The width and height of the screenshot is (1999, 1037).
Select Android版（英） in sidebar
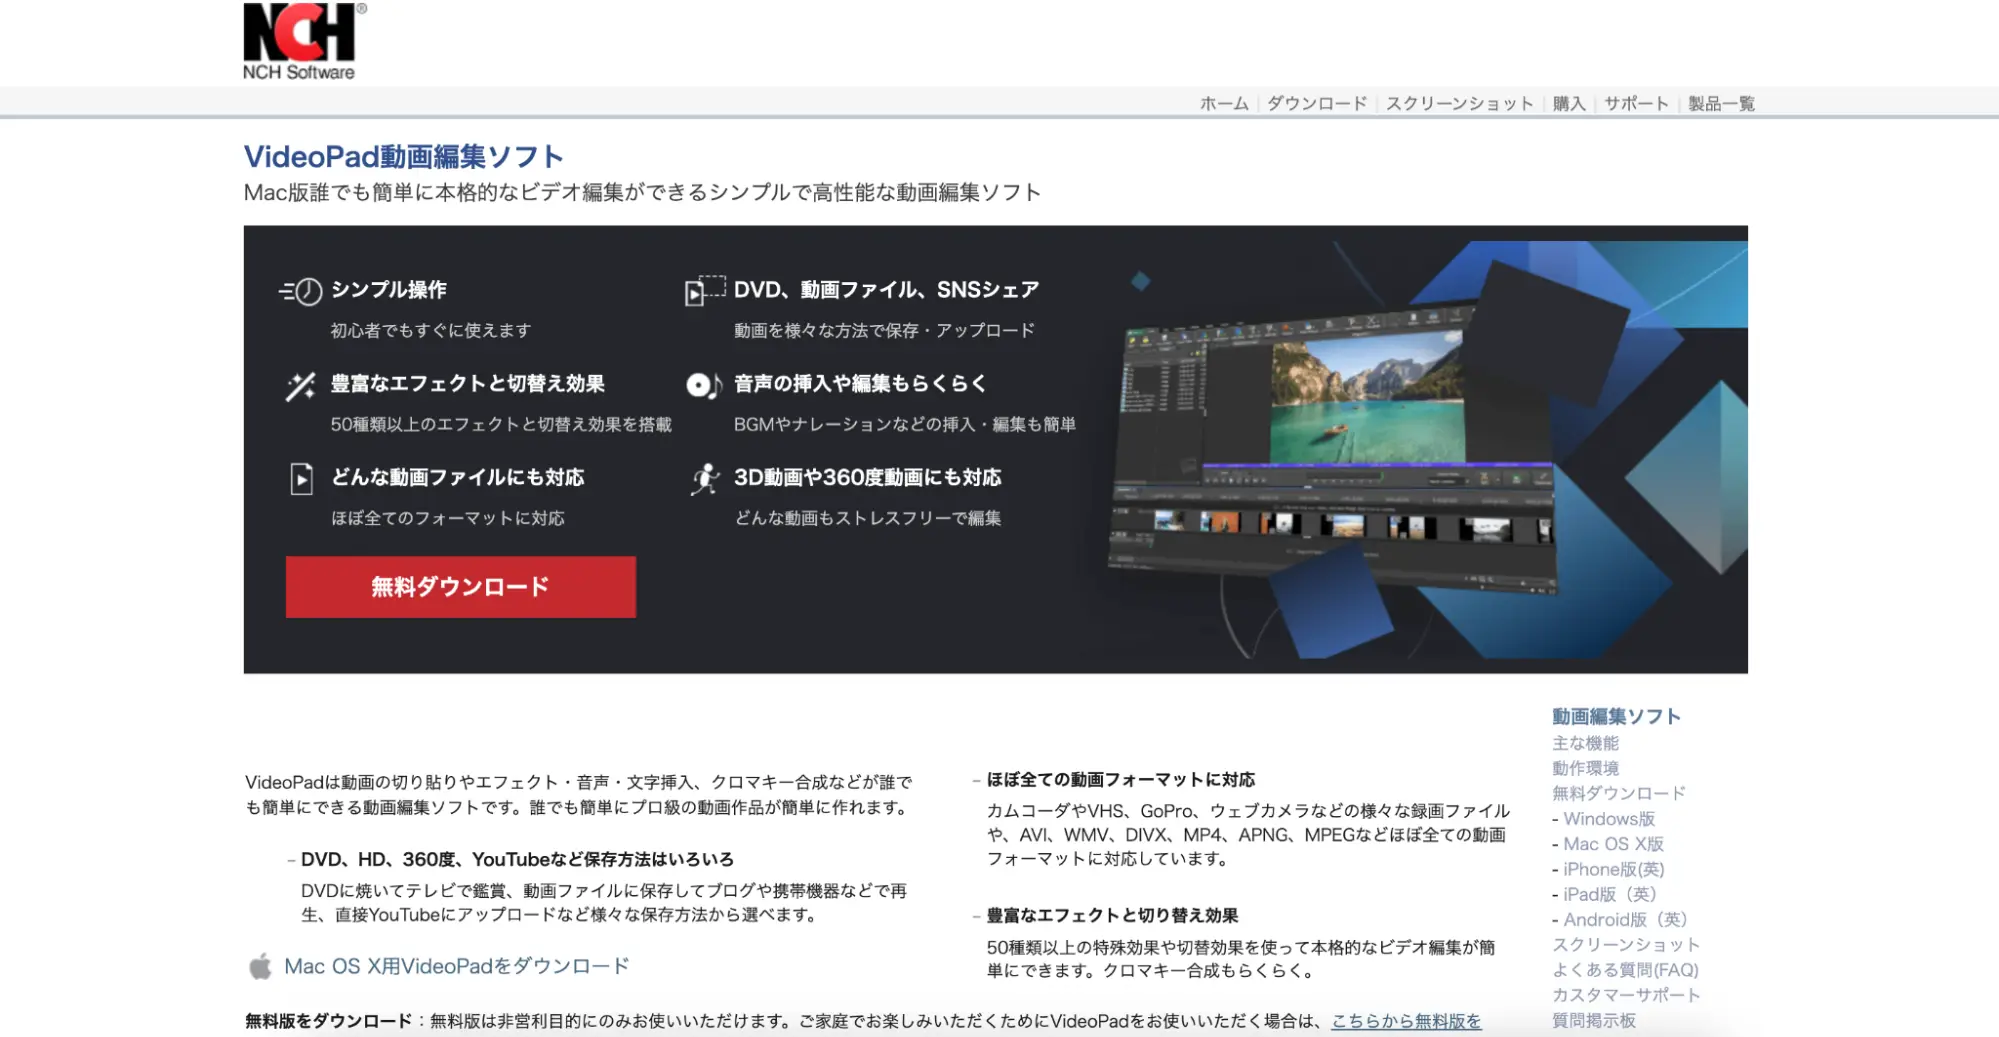1625,919
